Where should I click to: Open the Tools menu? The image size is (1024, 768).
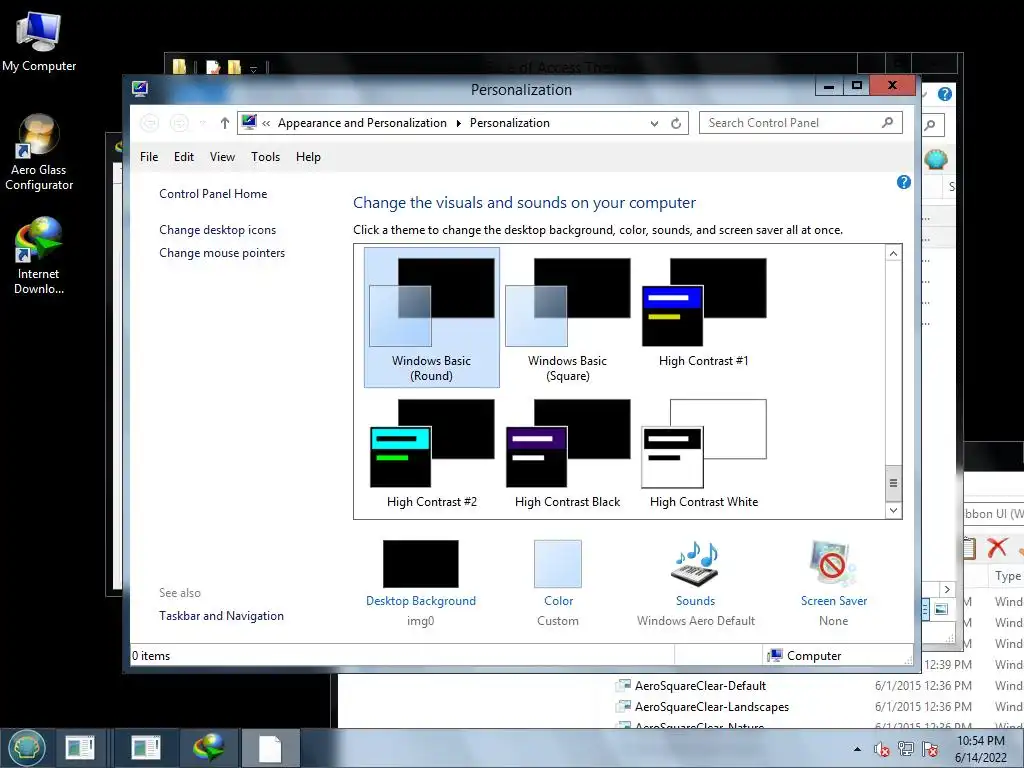(x=265, y=157)
